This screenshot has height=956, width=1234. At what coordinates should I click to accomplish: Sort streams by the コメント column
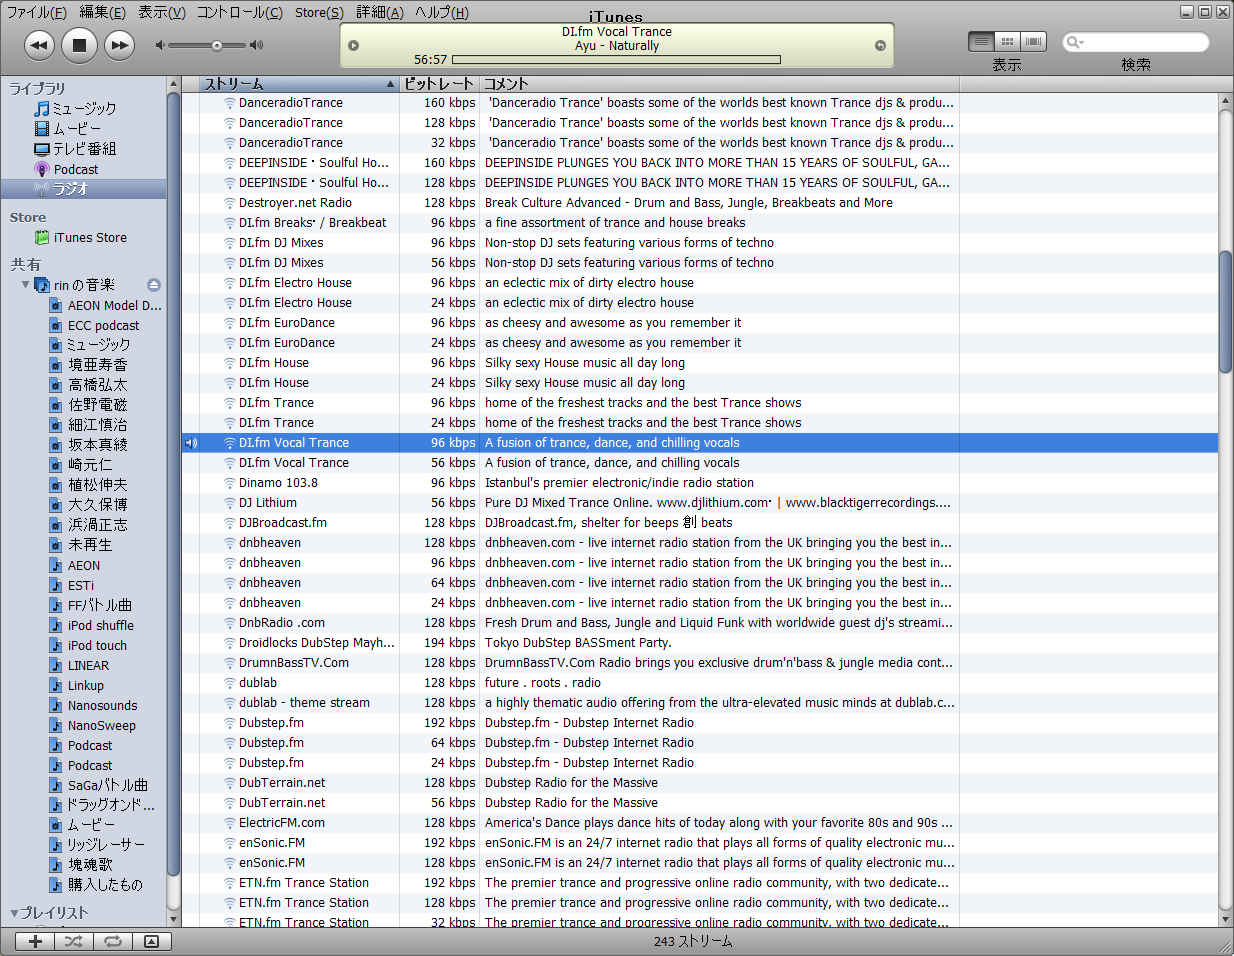719,84
